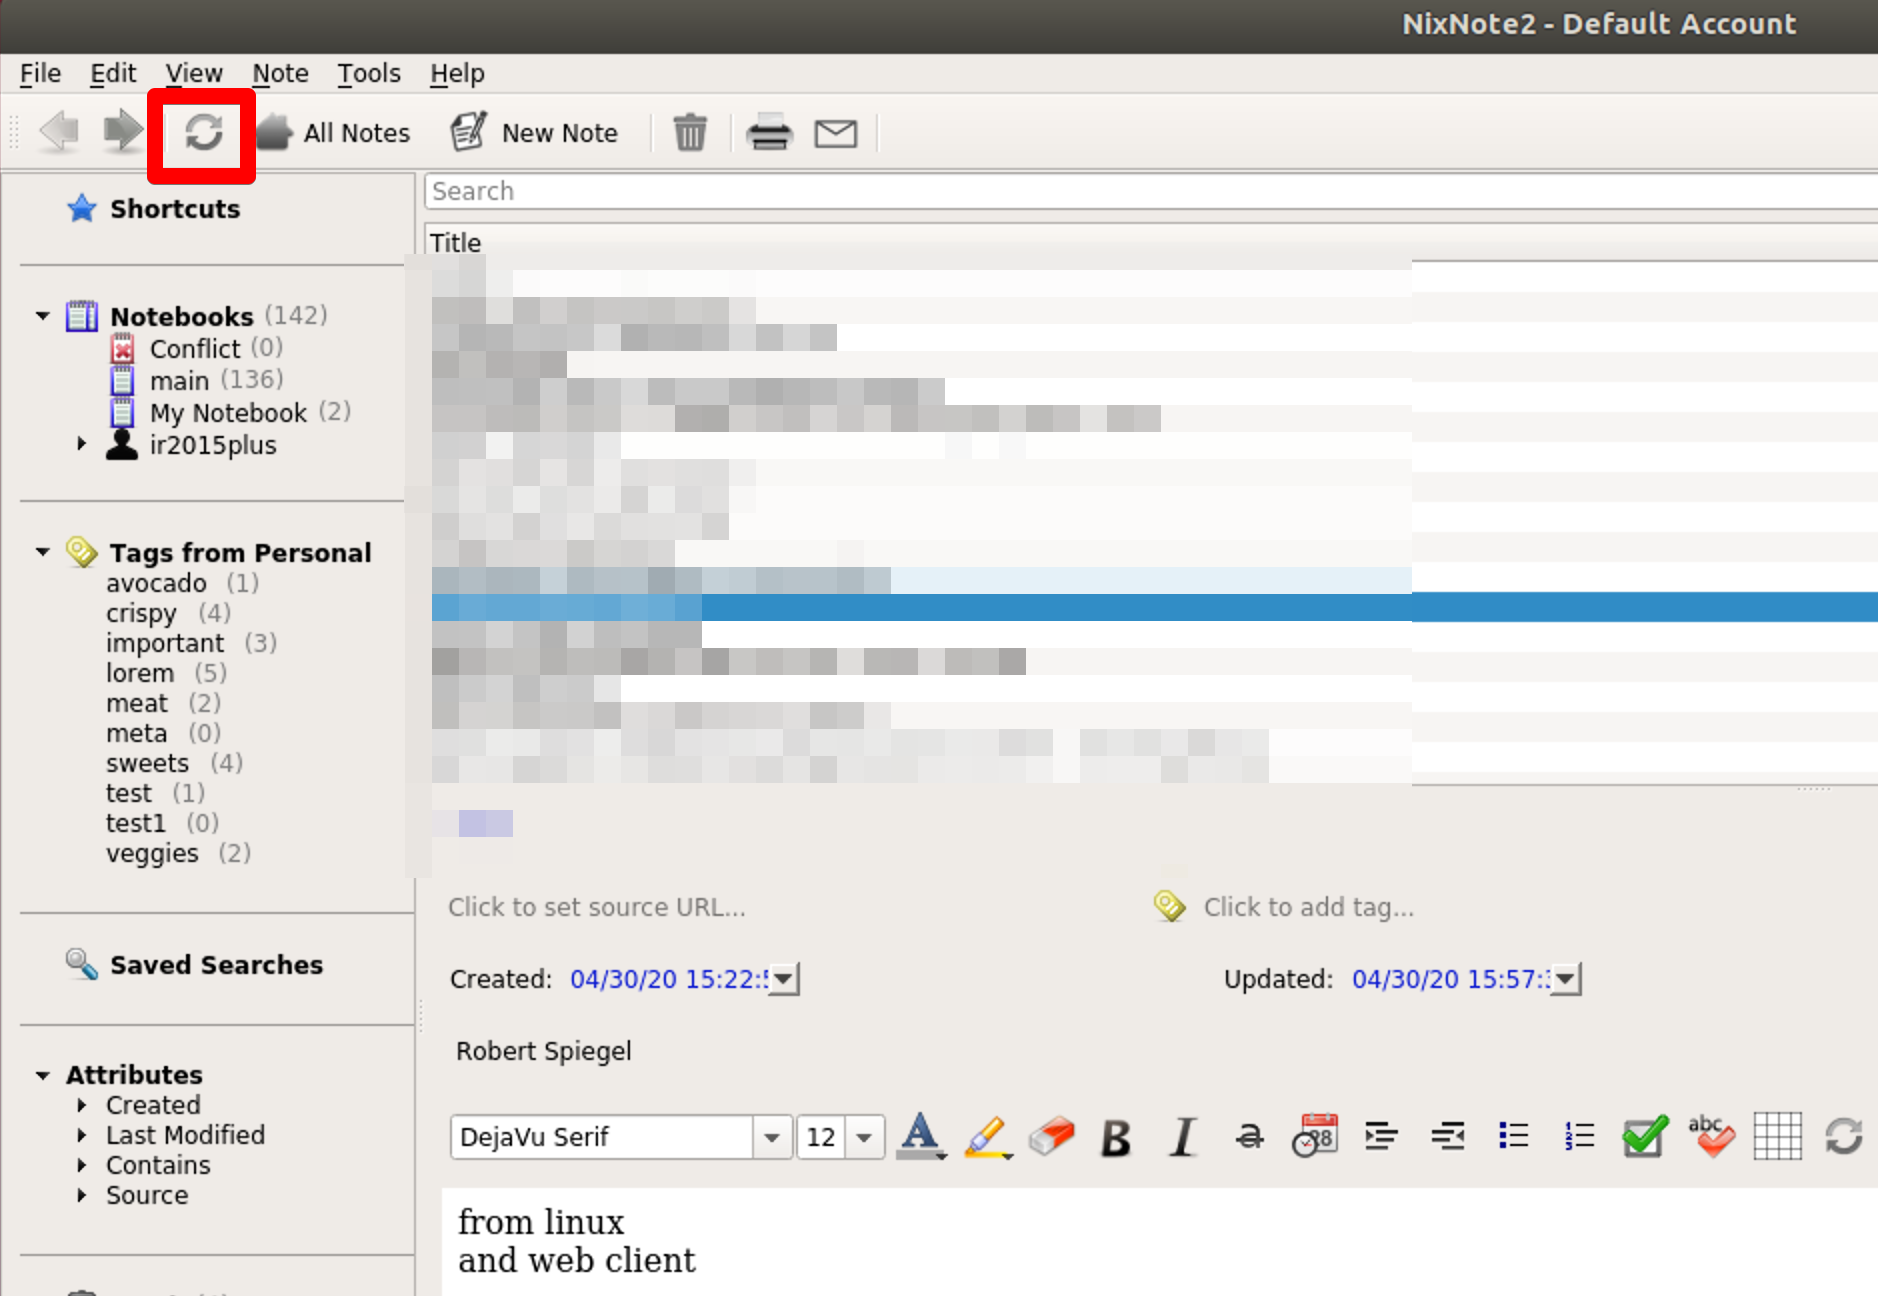Click the highlighter tool icon
The height and width of the screenshot is (1296, 1878).
[x=987, y=1136]
